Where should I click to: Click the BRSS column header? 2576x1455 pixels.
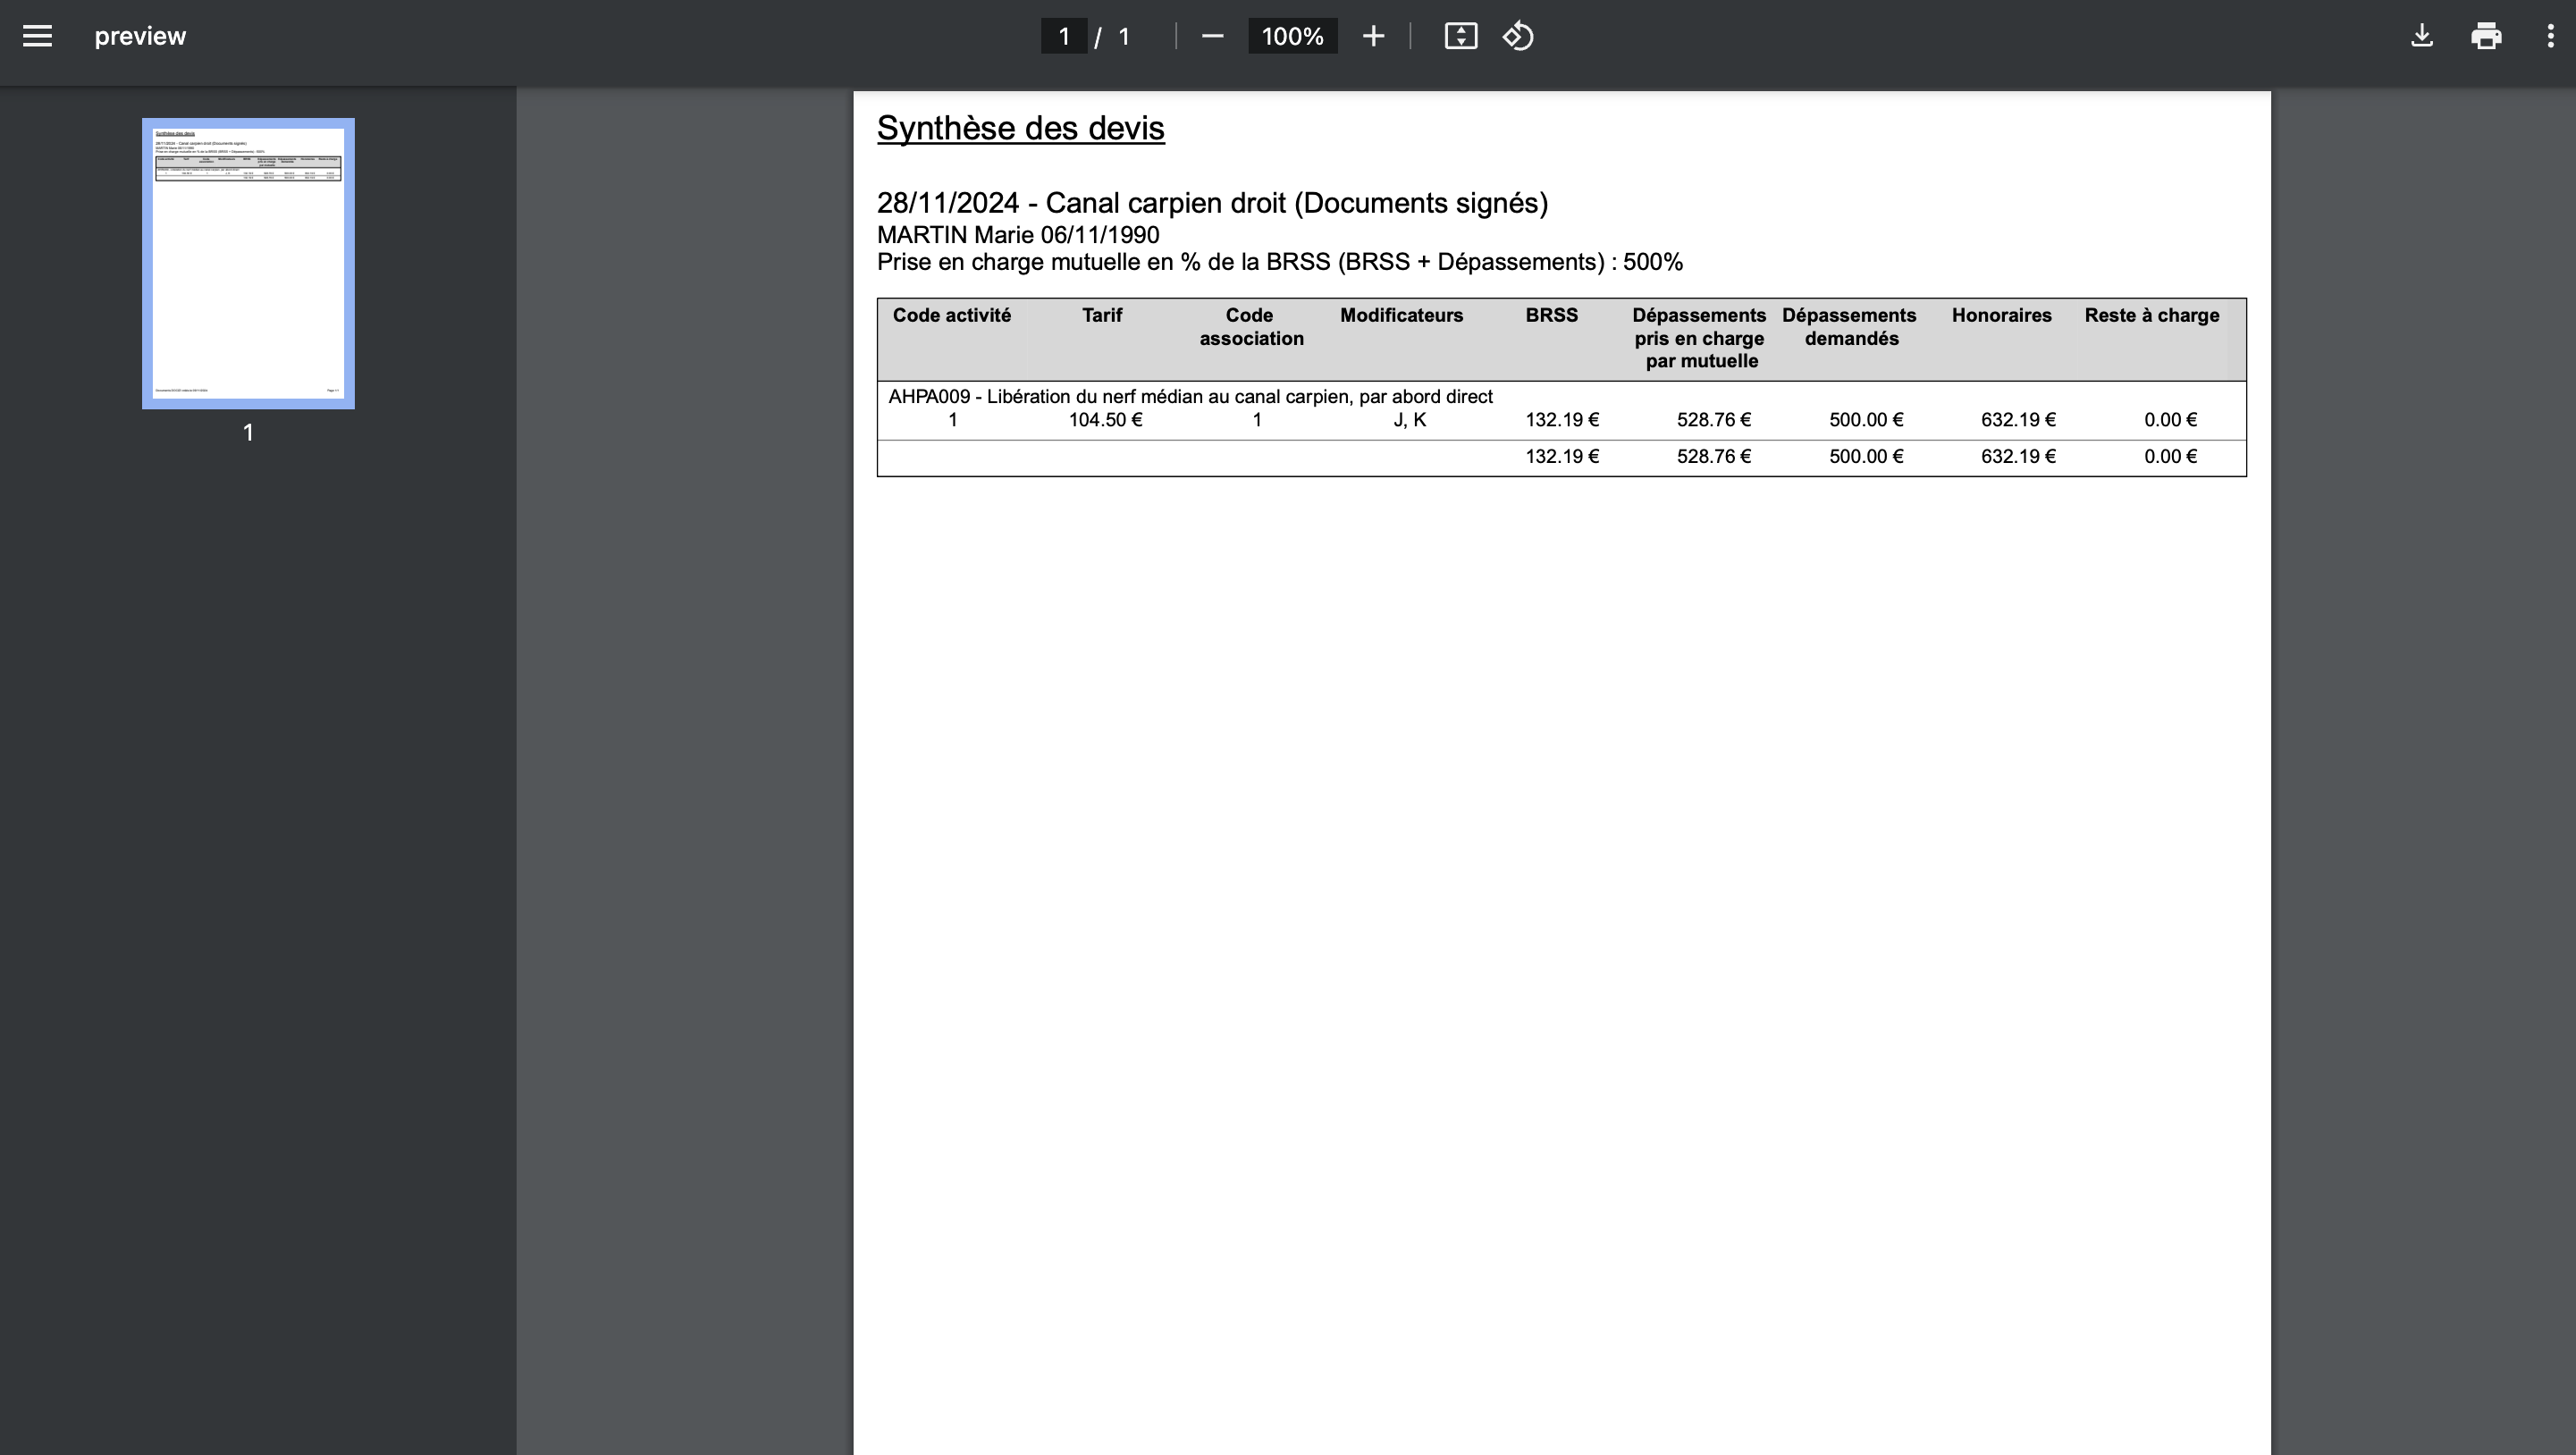[1551, 315]
